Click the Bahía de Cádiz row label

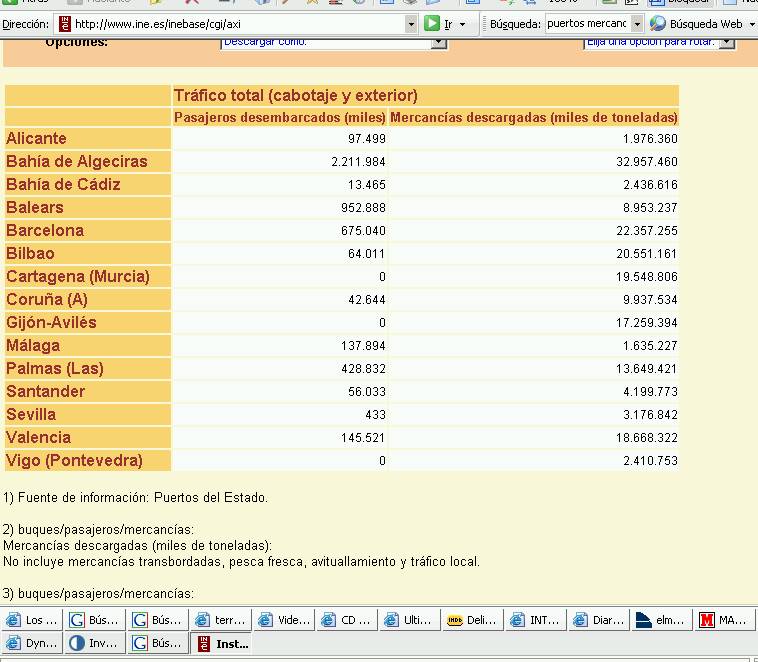63,184
